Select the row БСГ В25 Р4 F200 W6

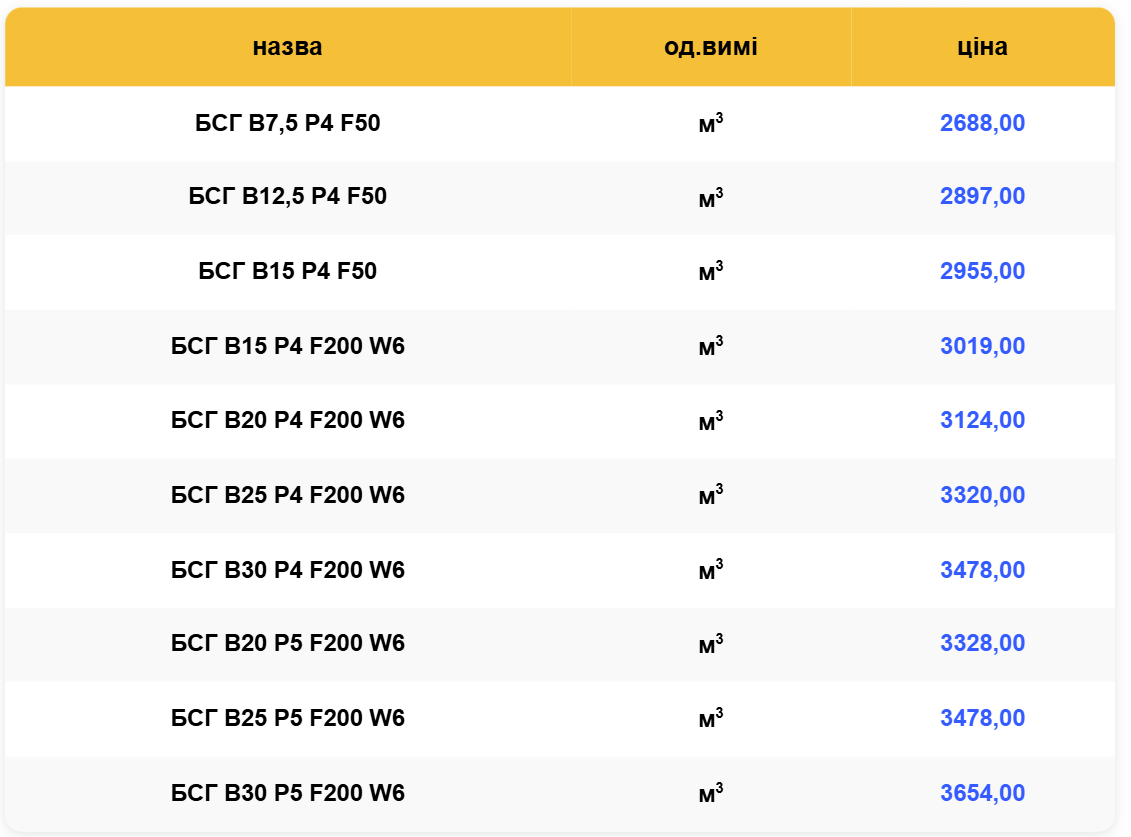click(x=287, y=495)
